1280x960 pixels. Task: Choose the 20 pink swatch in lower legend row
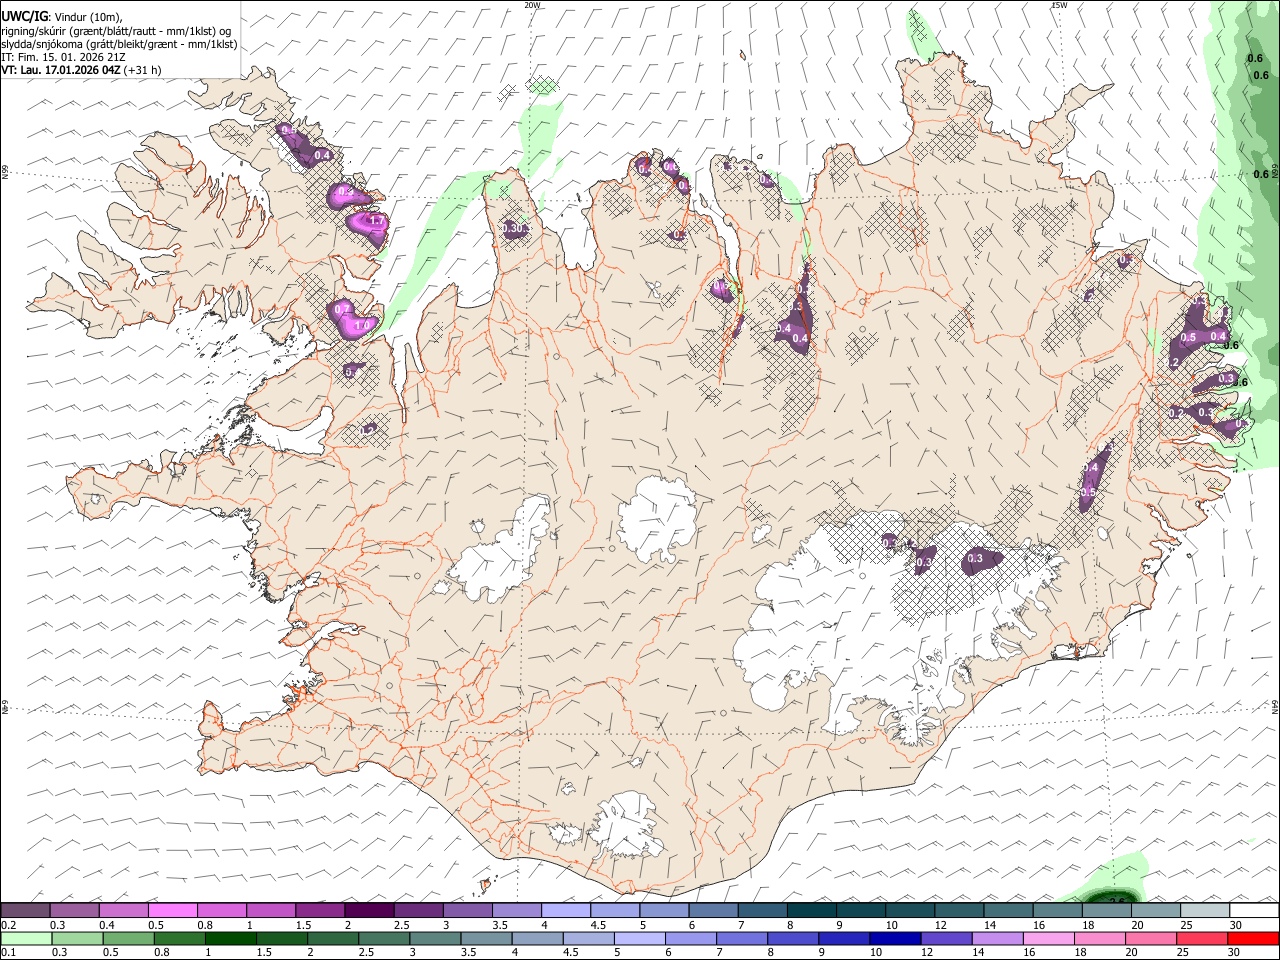point(1152,938)
